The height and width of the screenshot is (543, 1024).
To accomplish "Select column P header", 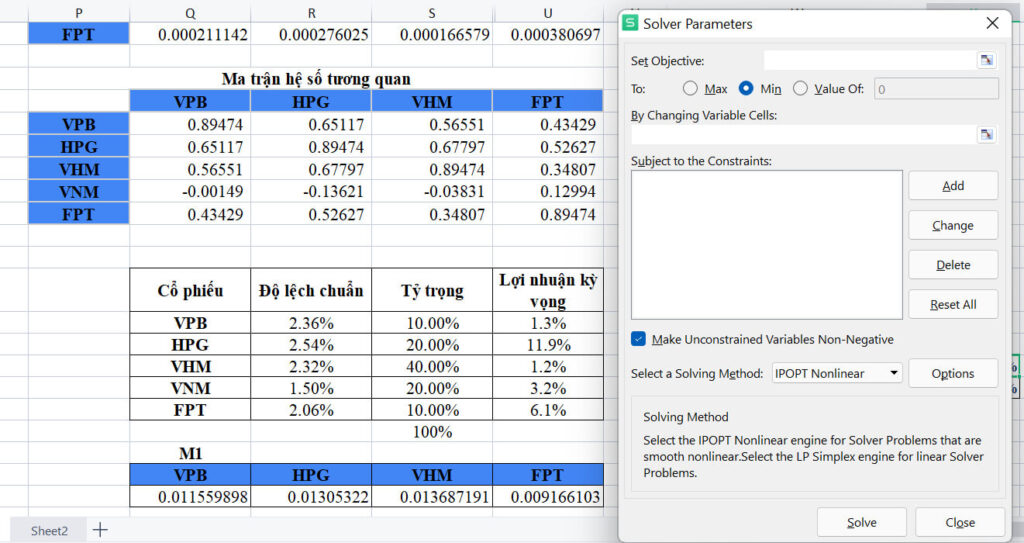I will coord(79,13).
